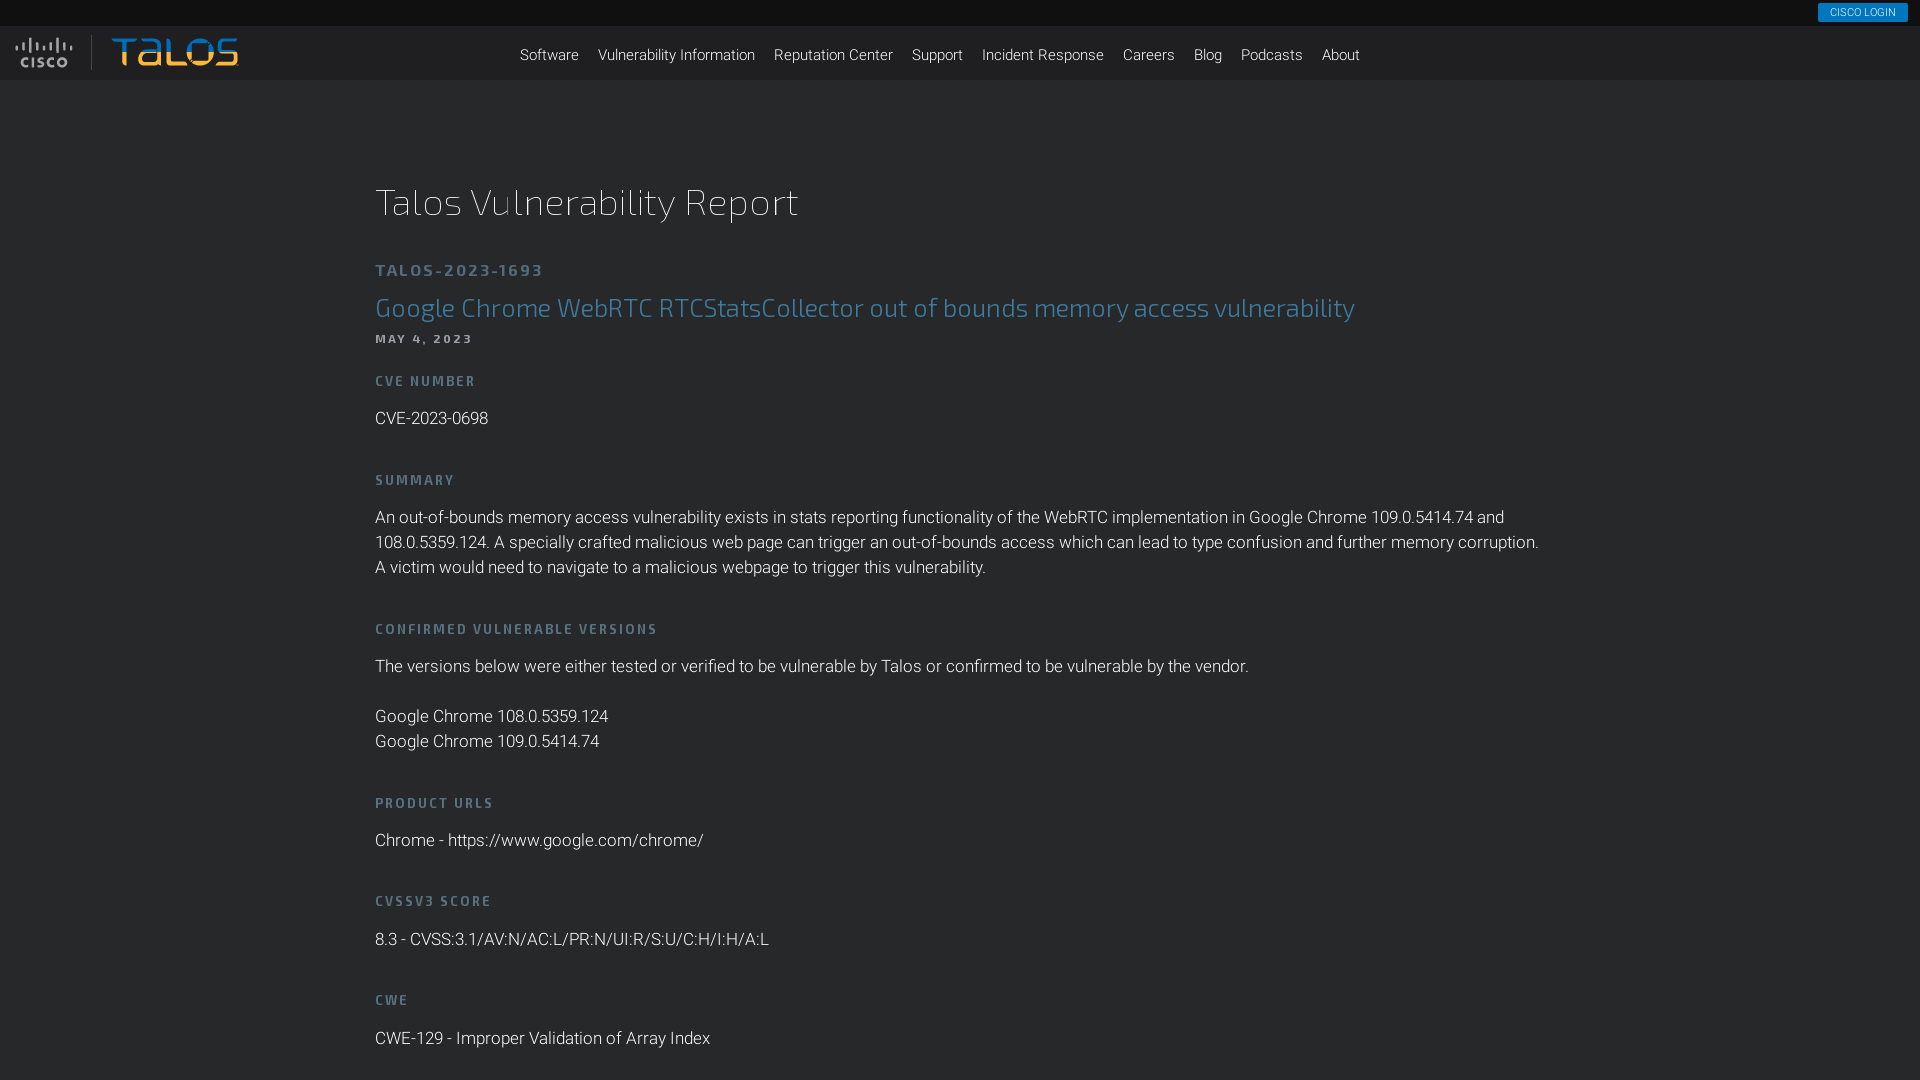Click the SUMMARY heading
Screen dimensions: 1920x1080
414,480
